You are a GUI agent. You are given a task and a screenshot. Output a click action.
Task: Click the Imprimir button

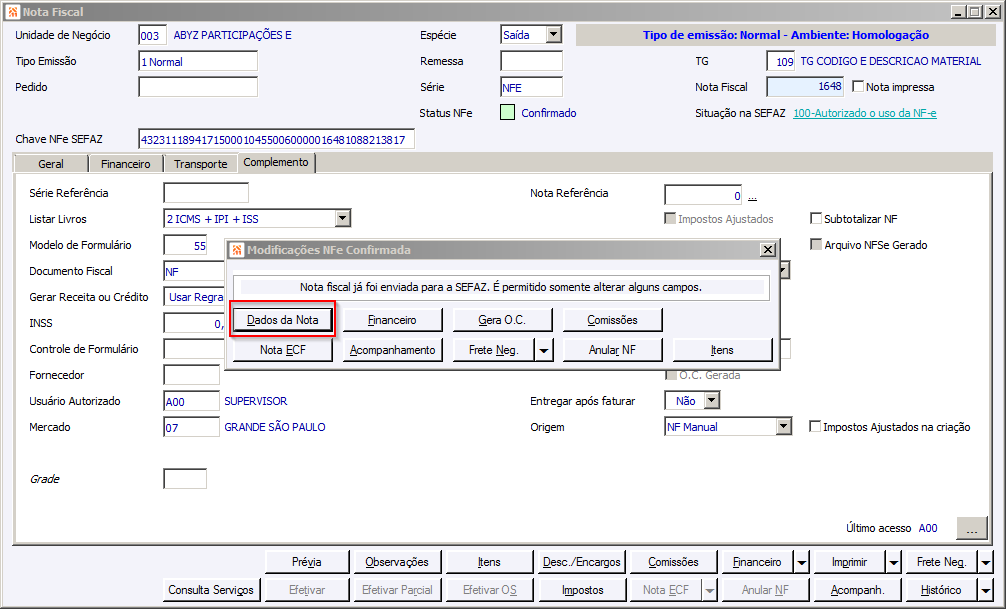click(x=849, y=562)
